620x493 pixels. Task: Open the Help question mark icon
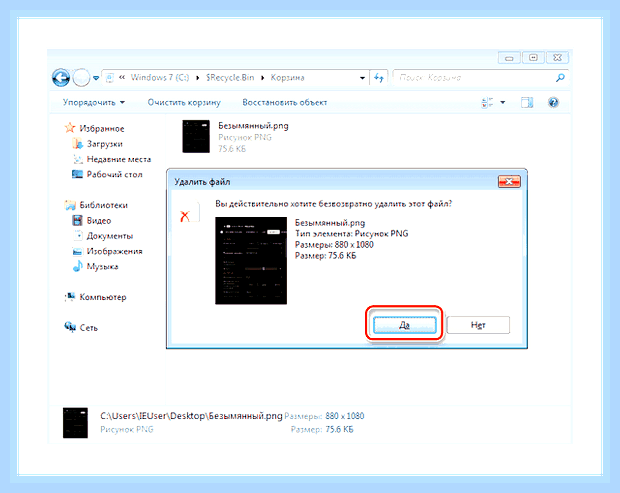(553, 102)
